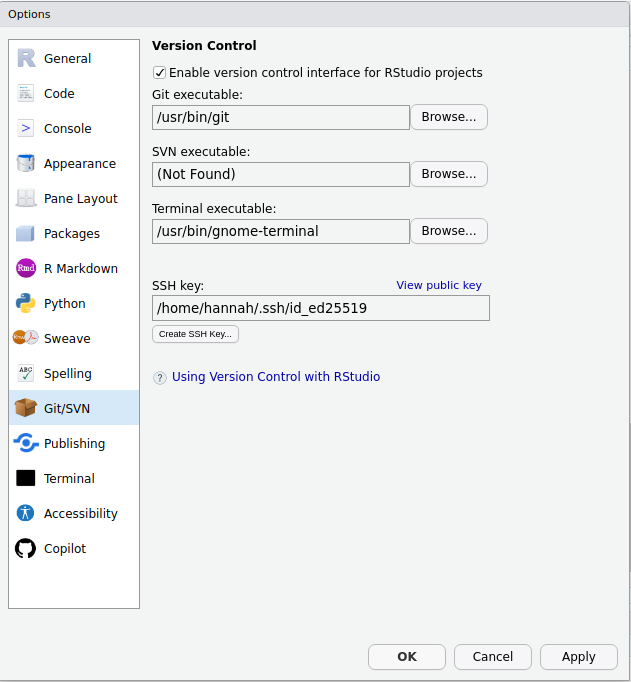Screen dimensions: 631x682
Task: Click the Accessibility figure icon
Action: coord(26,513)
